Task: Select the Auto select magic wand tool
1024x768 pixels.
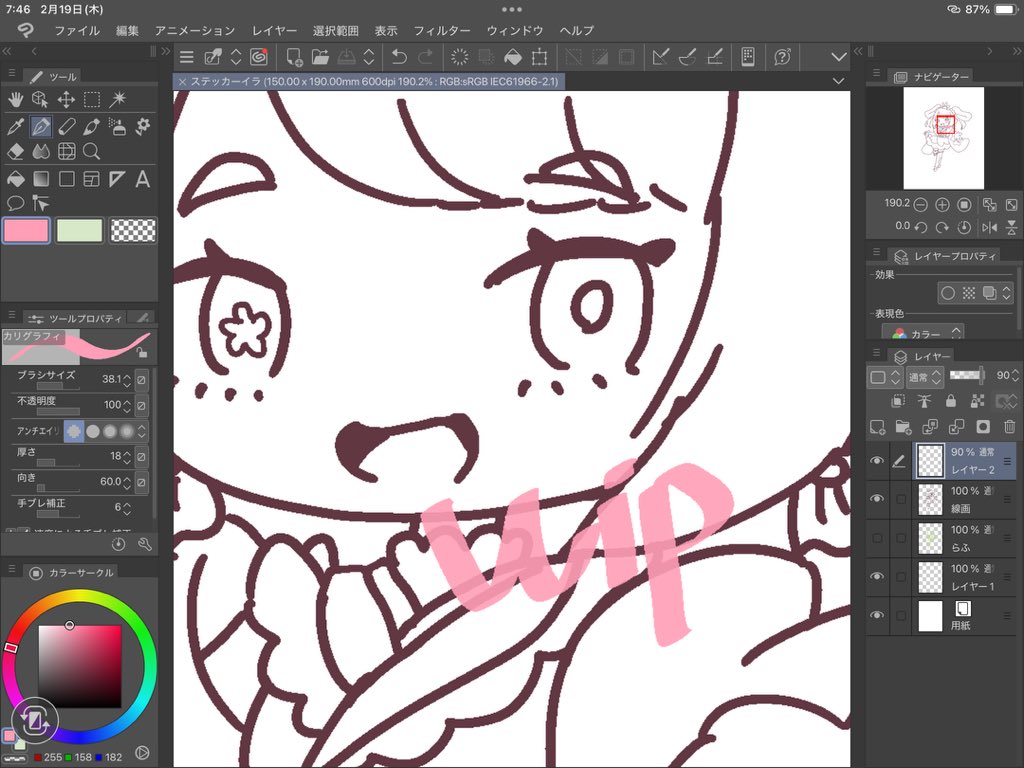Action: 118,99
